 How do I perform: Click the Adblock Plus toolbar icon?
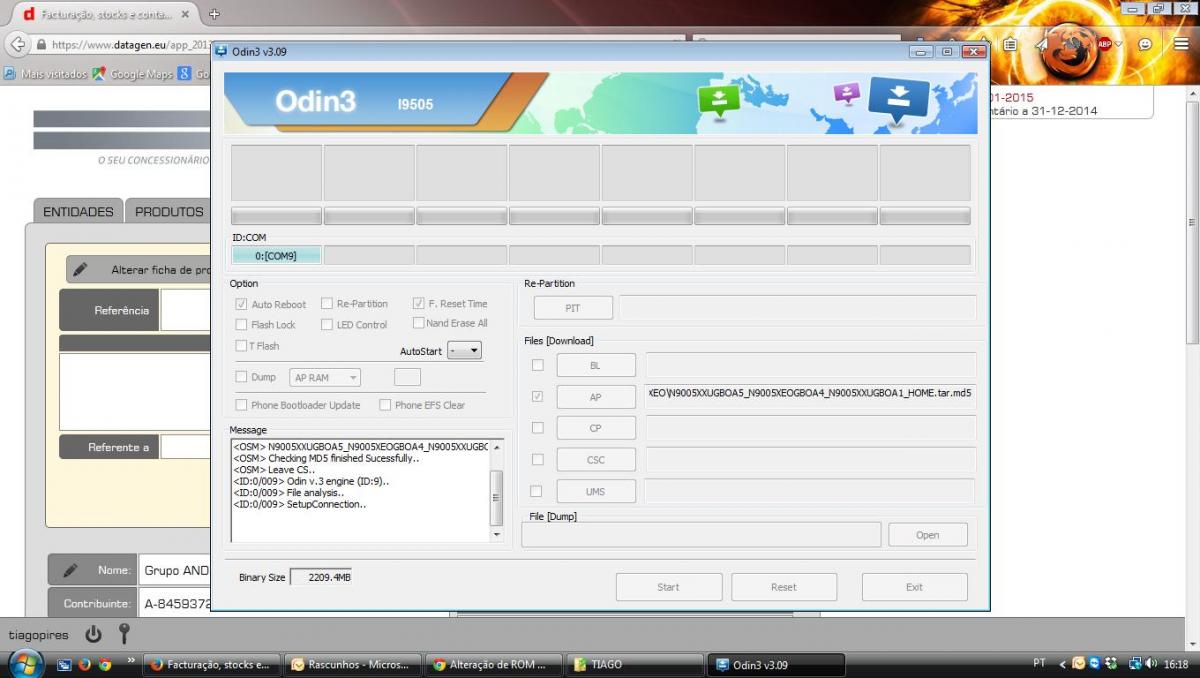[x=1105, y=44]
